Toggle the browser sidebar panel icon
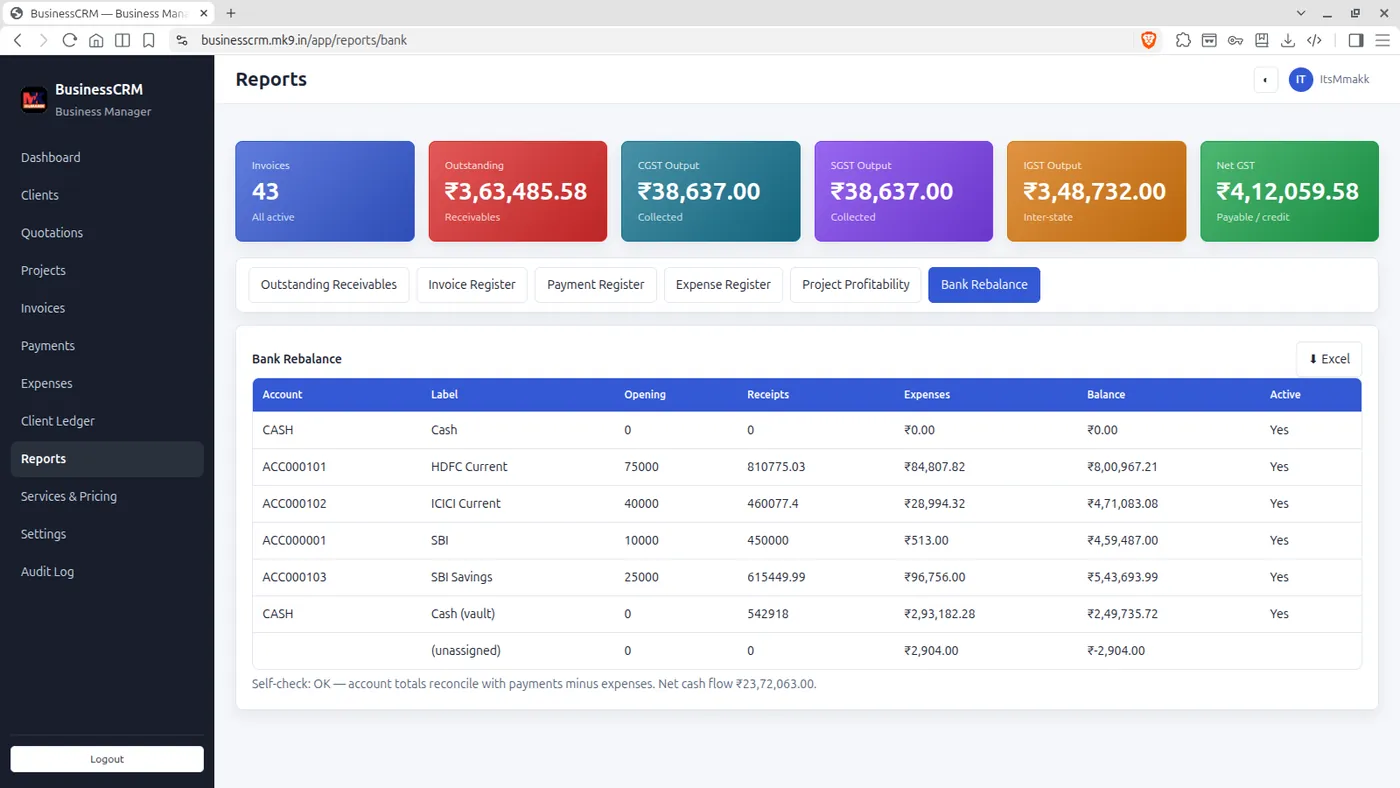 tap(1356, 40)
